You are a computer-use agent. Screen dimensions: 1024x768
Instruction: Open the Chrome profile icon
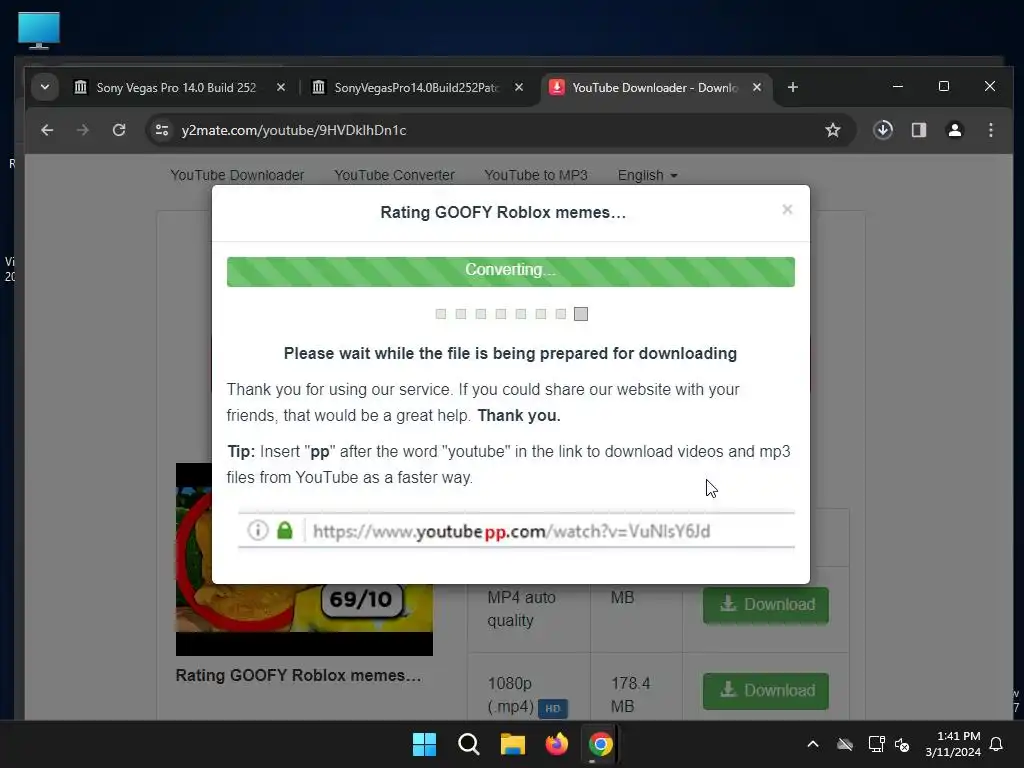(955, 130)
